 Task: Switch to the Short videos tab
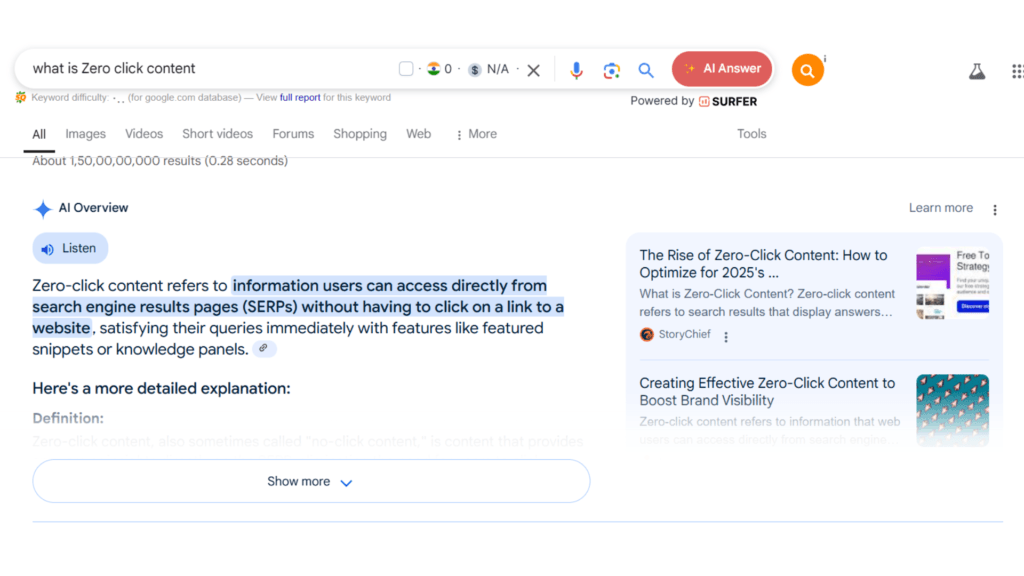point(217,134)
